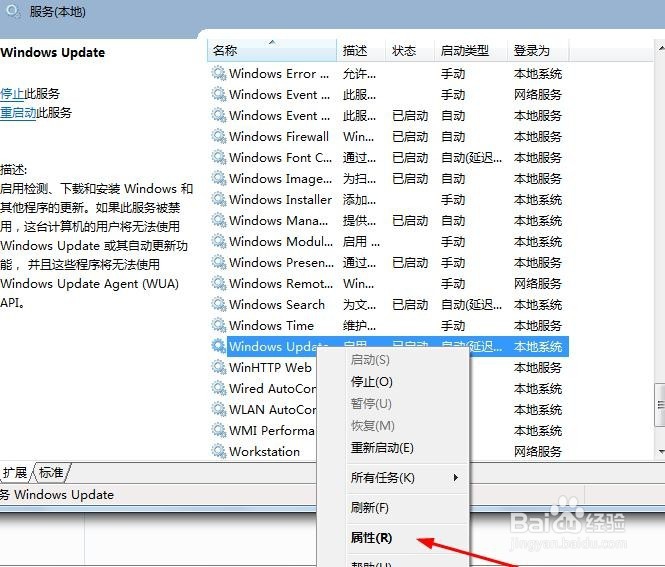Sort by the 状态 column header
The width and height of the screenshot is (665, 567).
pyautogui.click(x=410, y=51)
